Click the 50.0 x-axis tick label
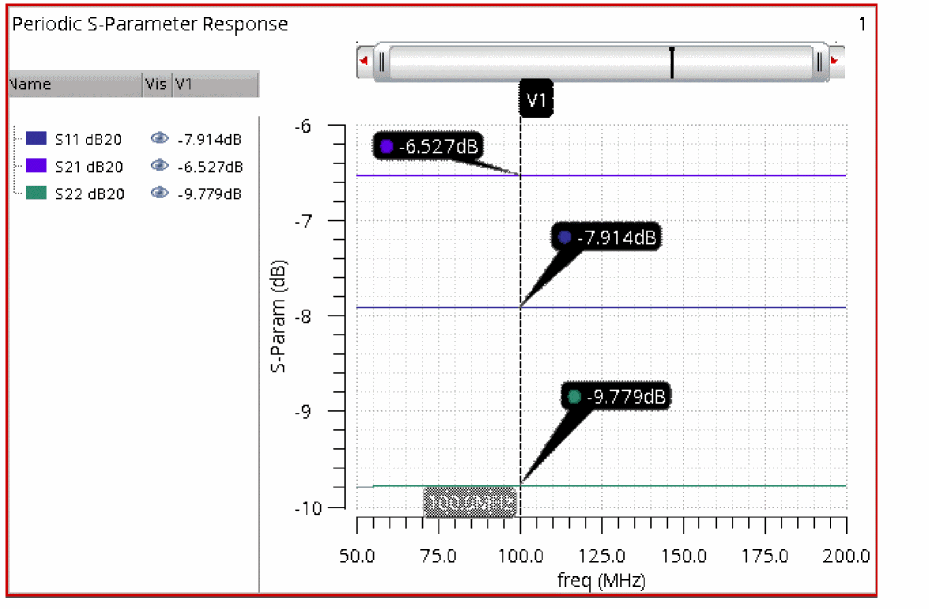 (x=357, y=556)
